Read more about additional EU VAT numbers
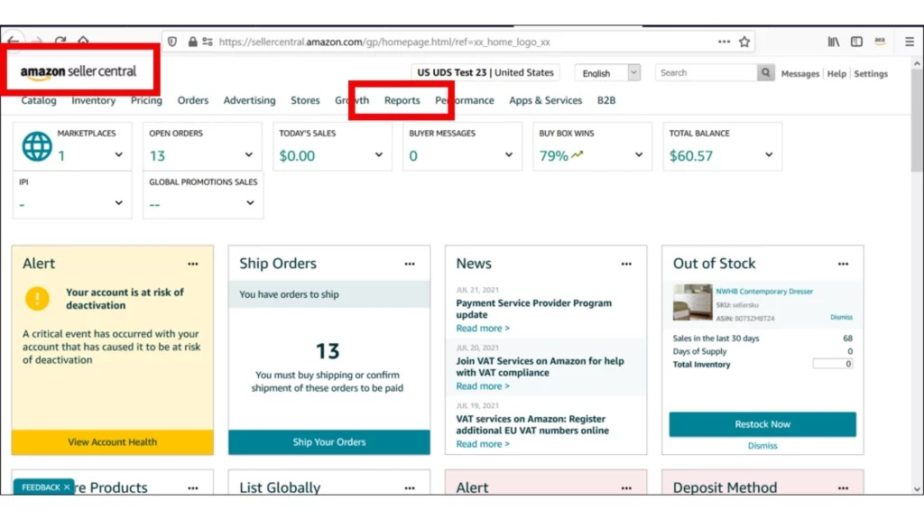The height and width of the screenshot is (520, 924). pyautogui.click(x=483, y=444)
